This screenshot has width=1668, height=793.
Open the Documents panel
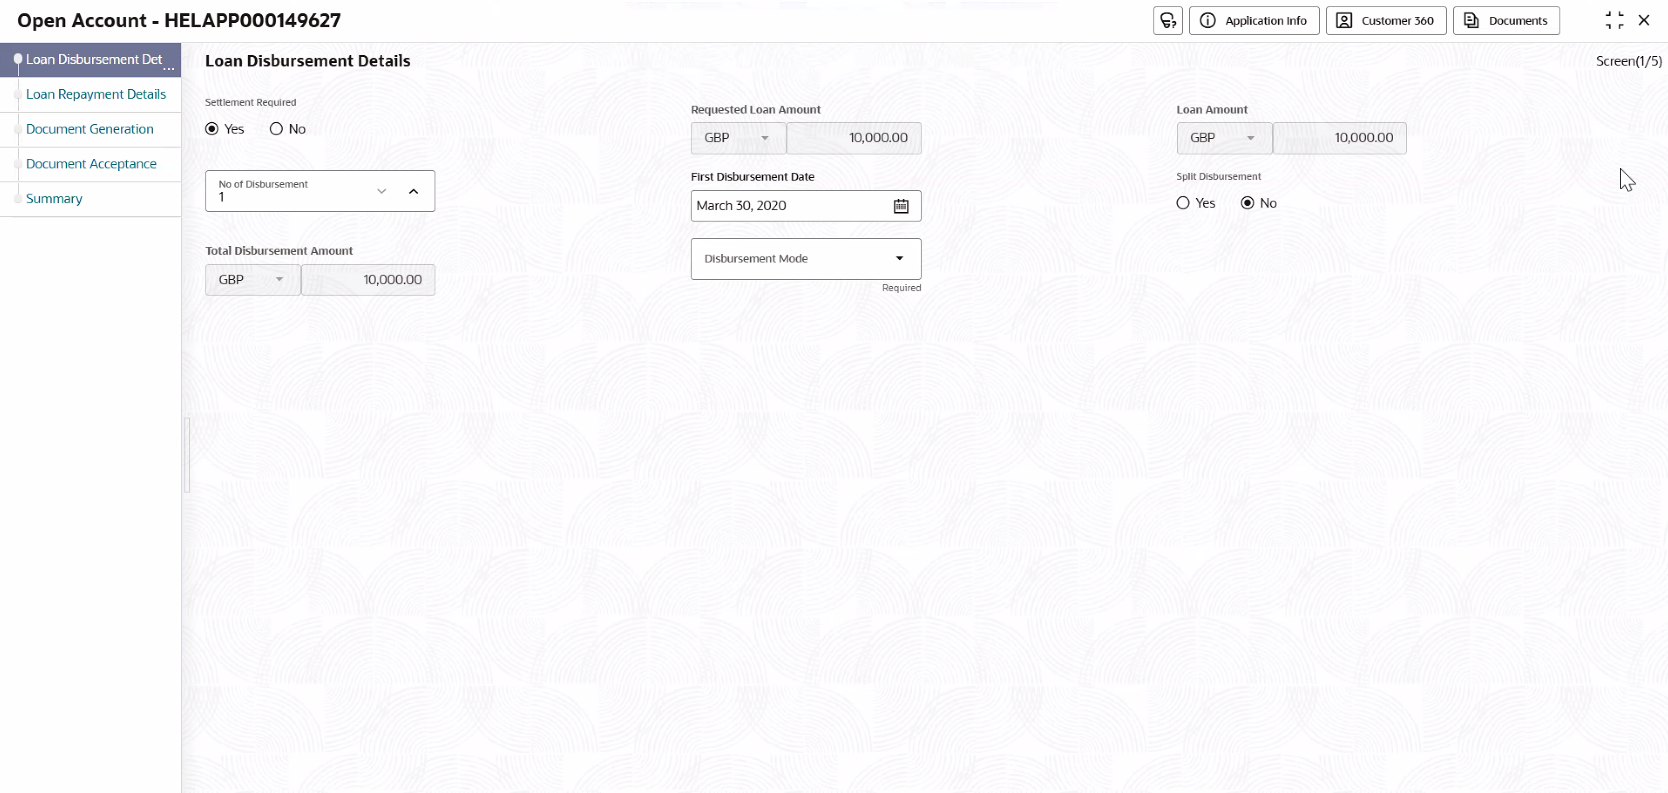click(1506, 20)
